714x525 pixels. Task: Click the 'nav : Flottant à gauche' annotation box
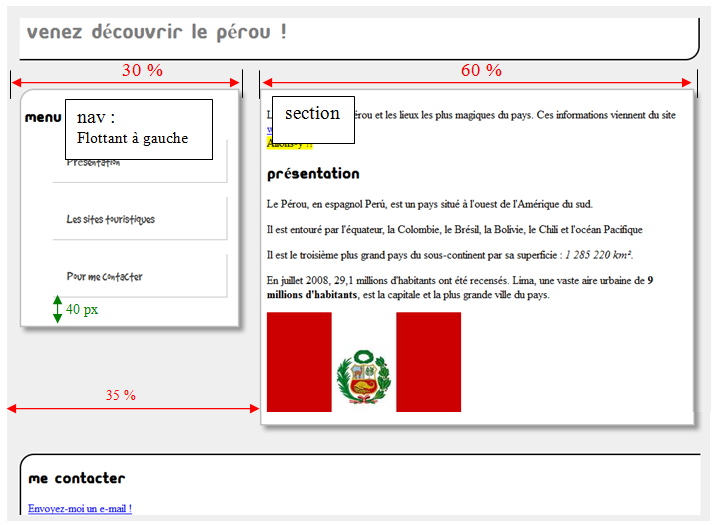(139, 129)
